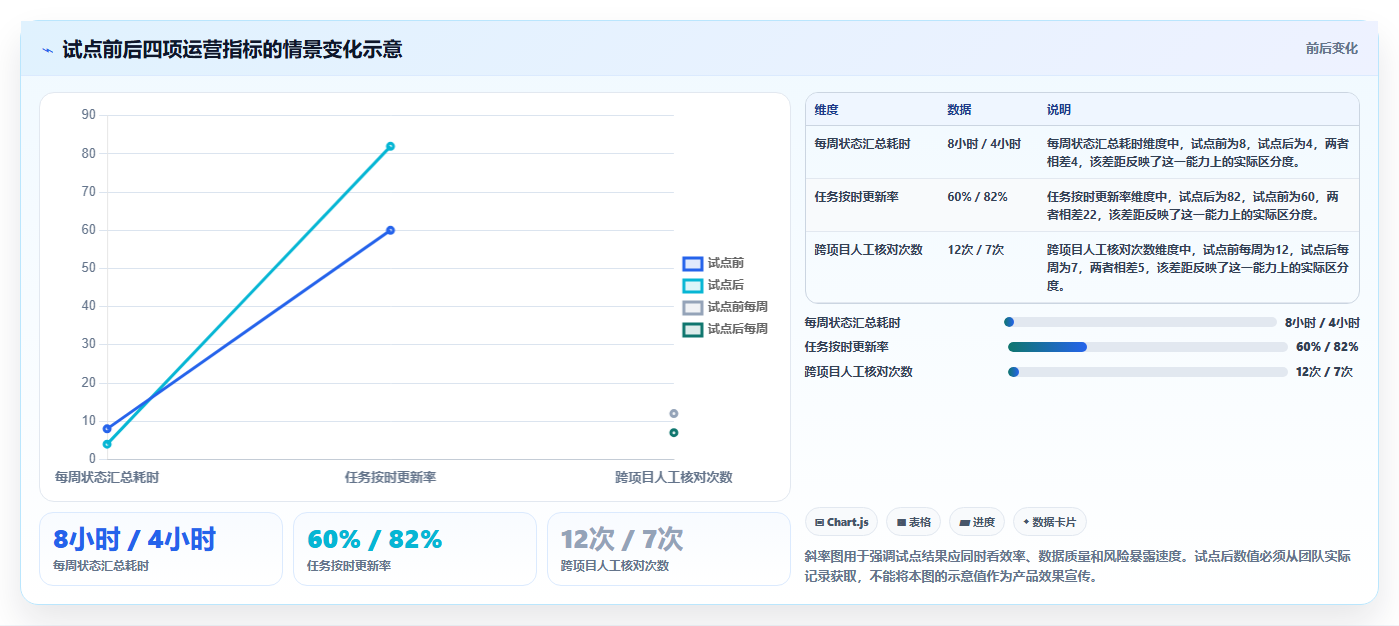Click 试点后 legend label text

[x=726, y=285]
